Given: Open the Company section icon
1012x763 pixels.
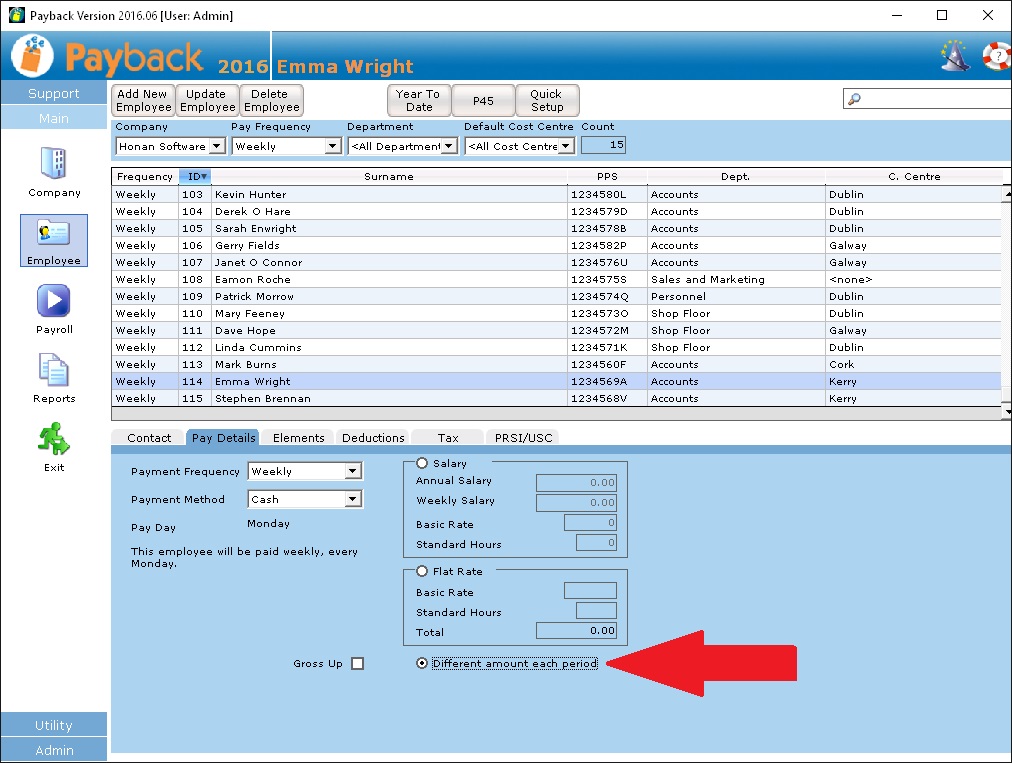Looking at the screenshot, I should click(x=54, y=165).
